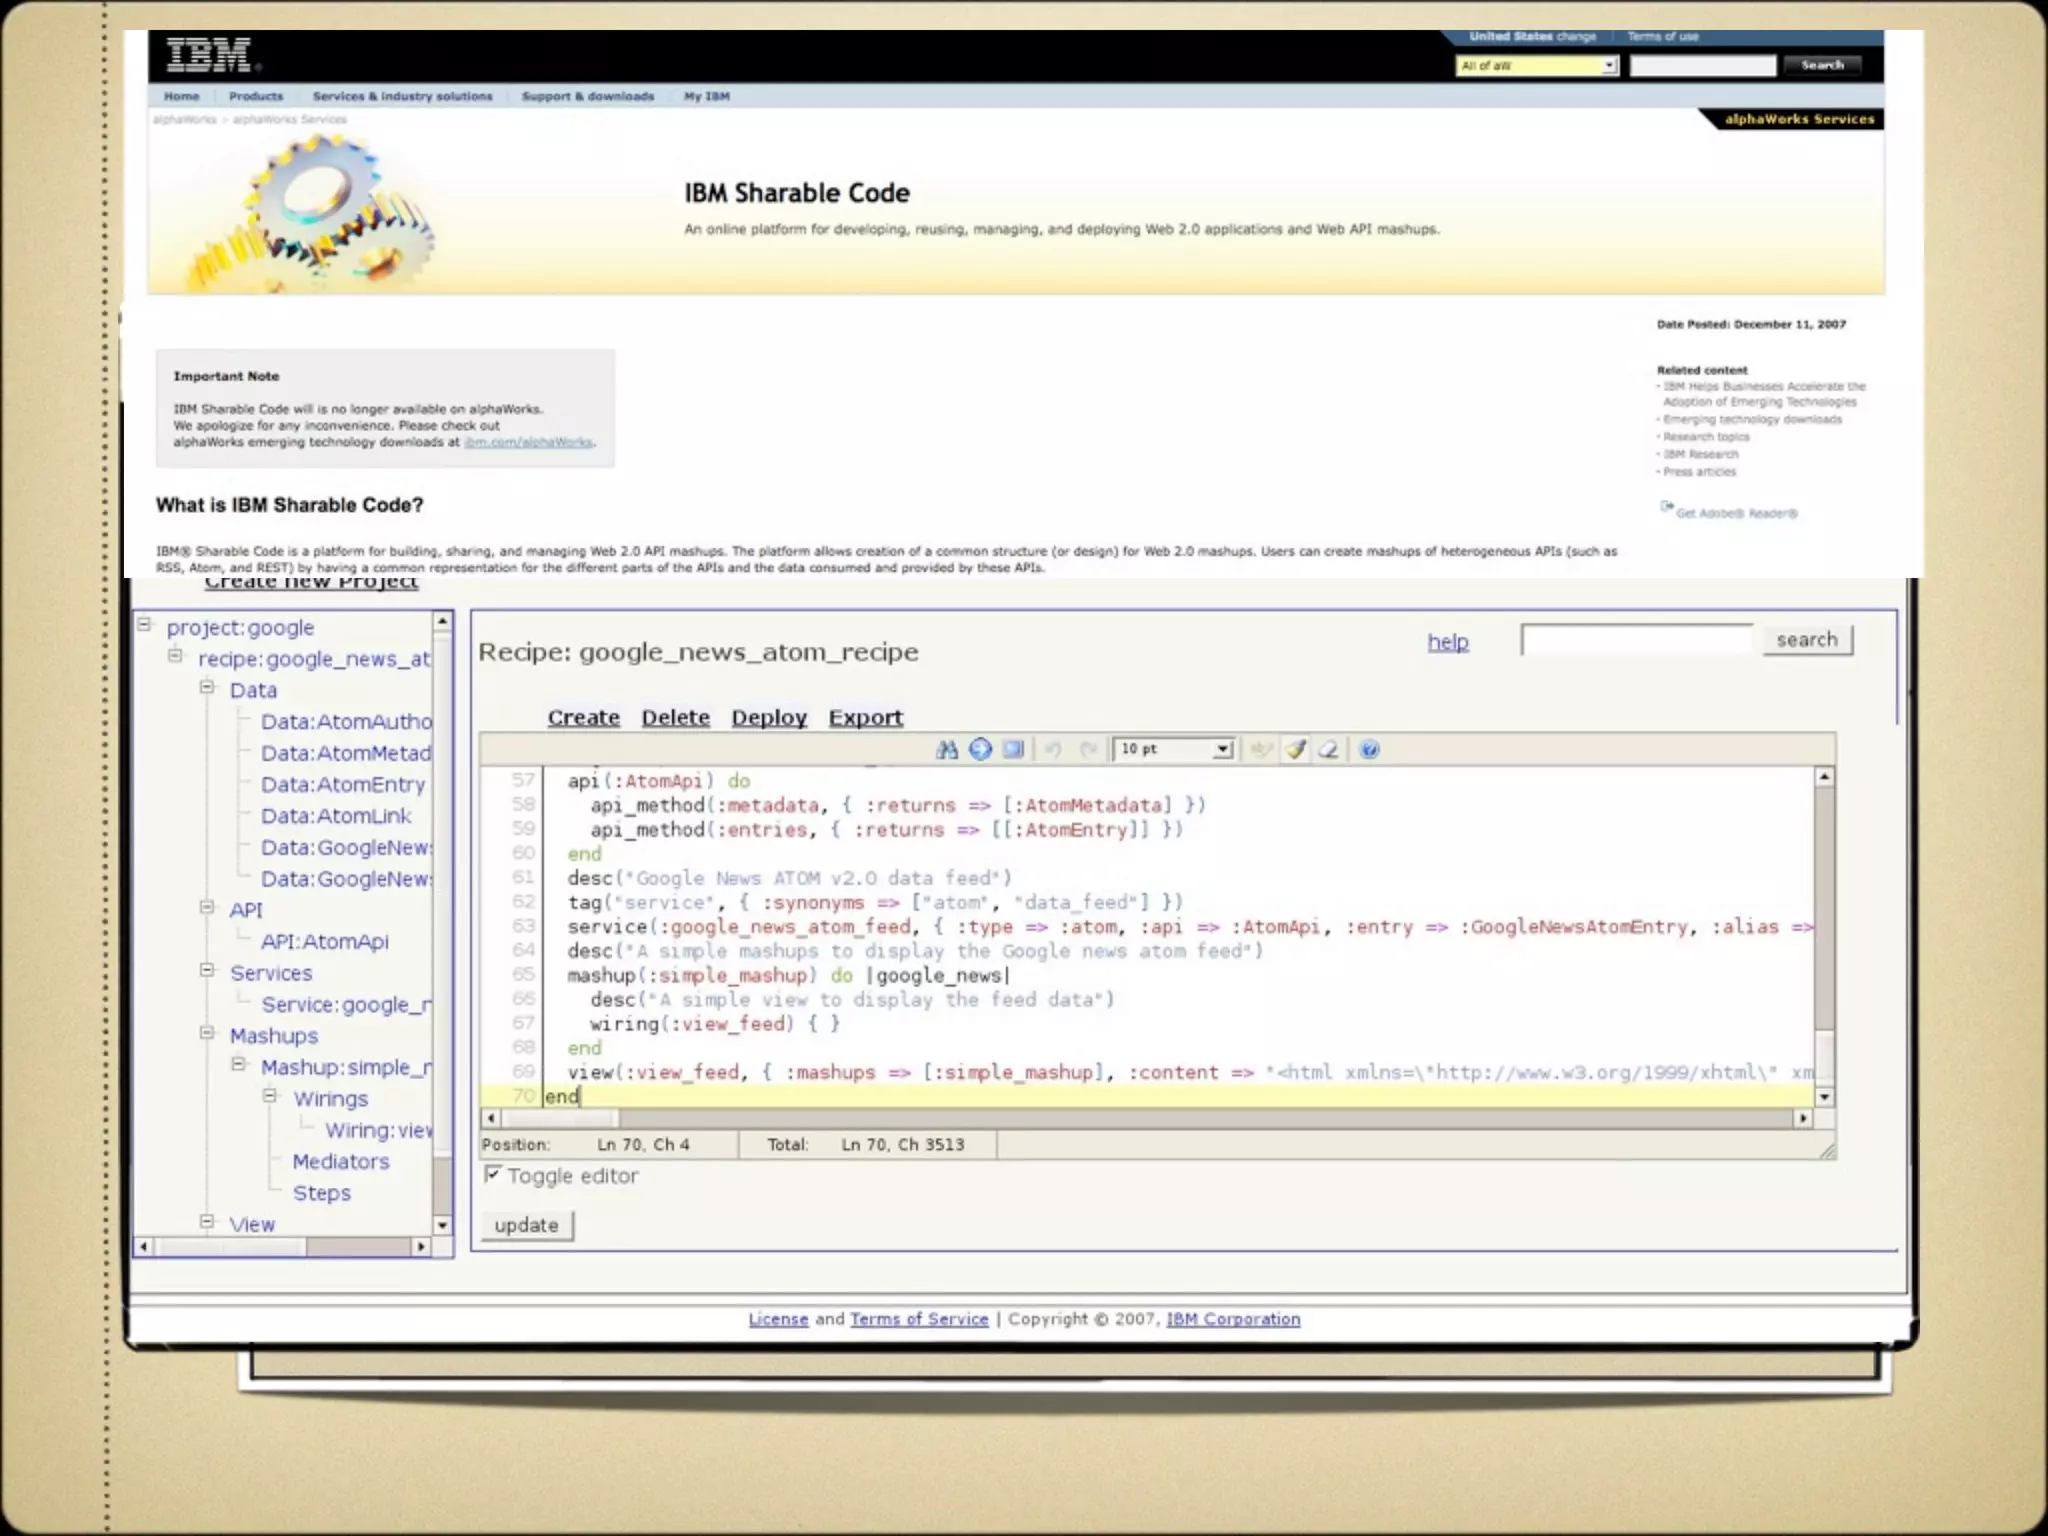Click the binoculars search icon in editor toolbar
This screenshot has height=1536, width=2048.
(x=946, y=749)
